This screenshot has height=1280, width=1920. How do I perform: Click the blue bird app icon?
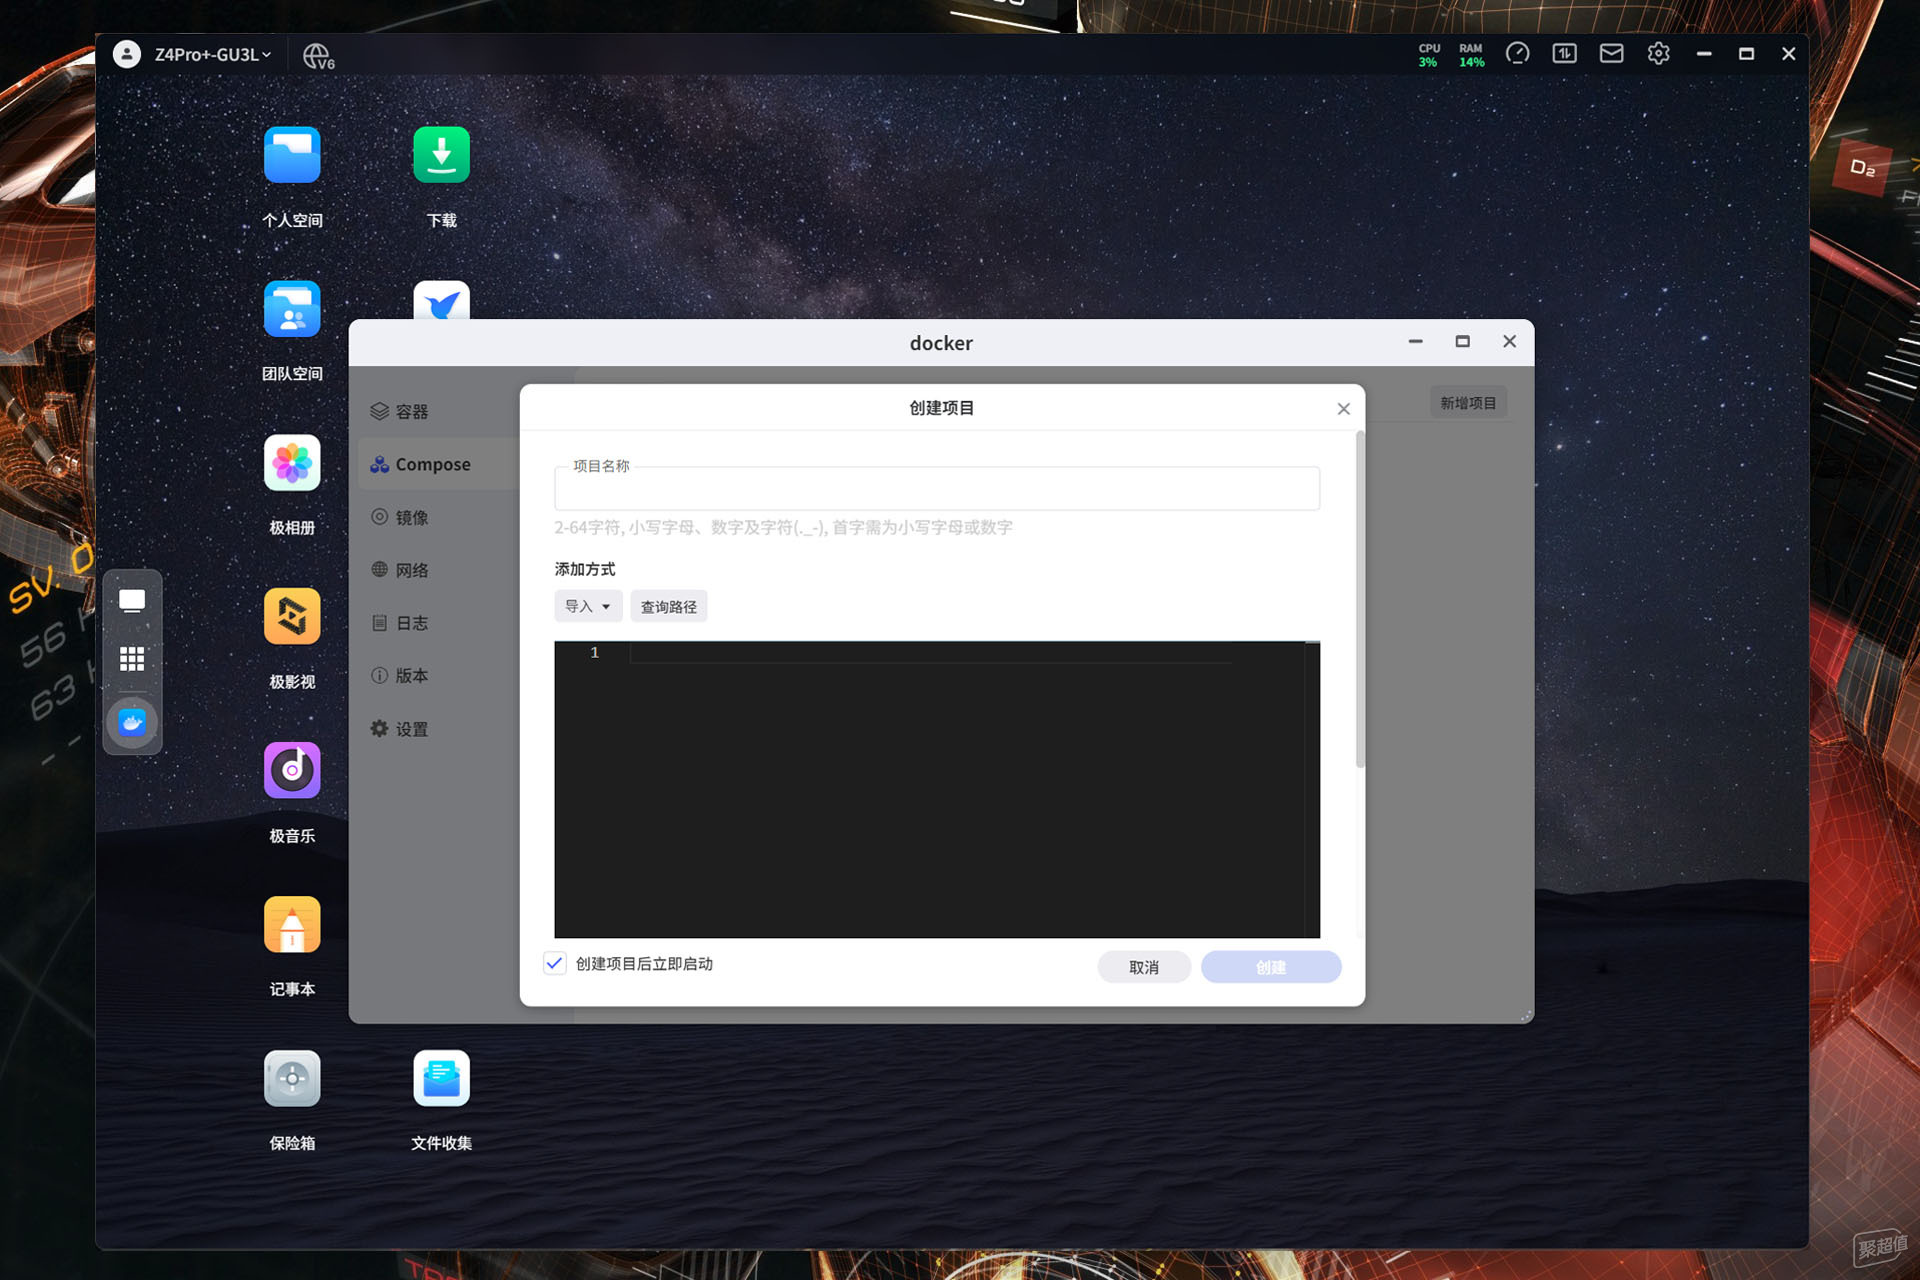click(441, 301)
